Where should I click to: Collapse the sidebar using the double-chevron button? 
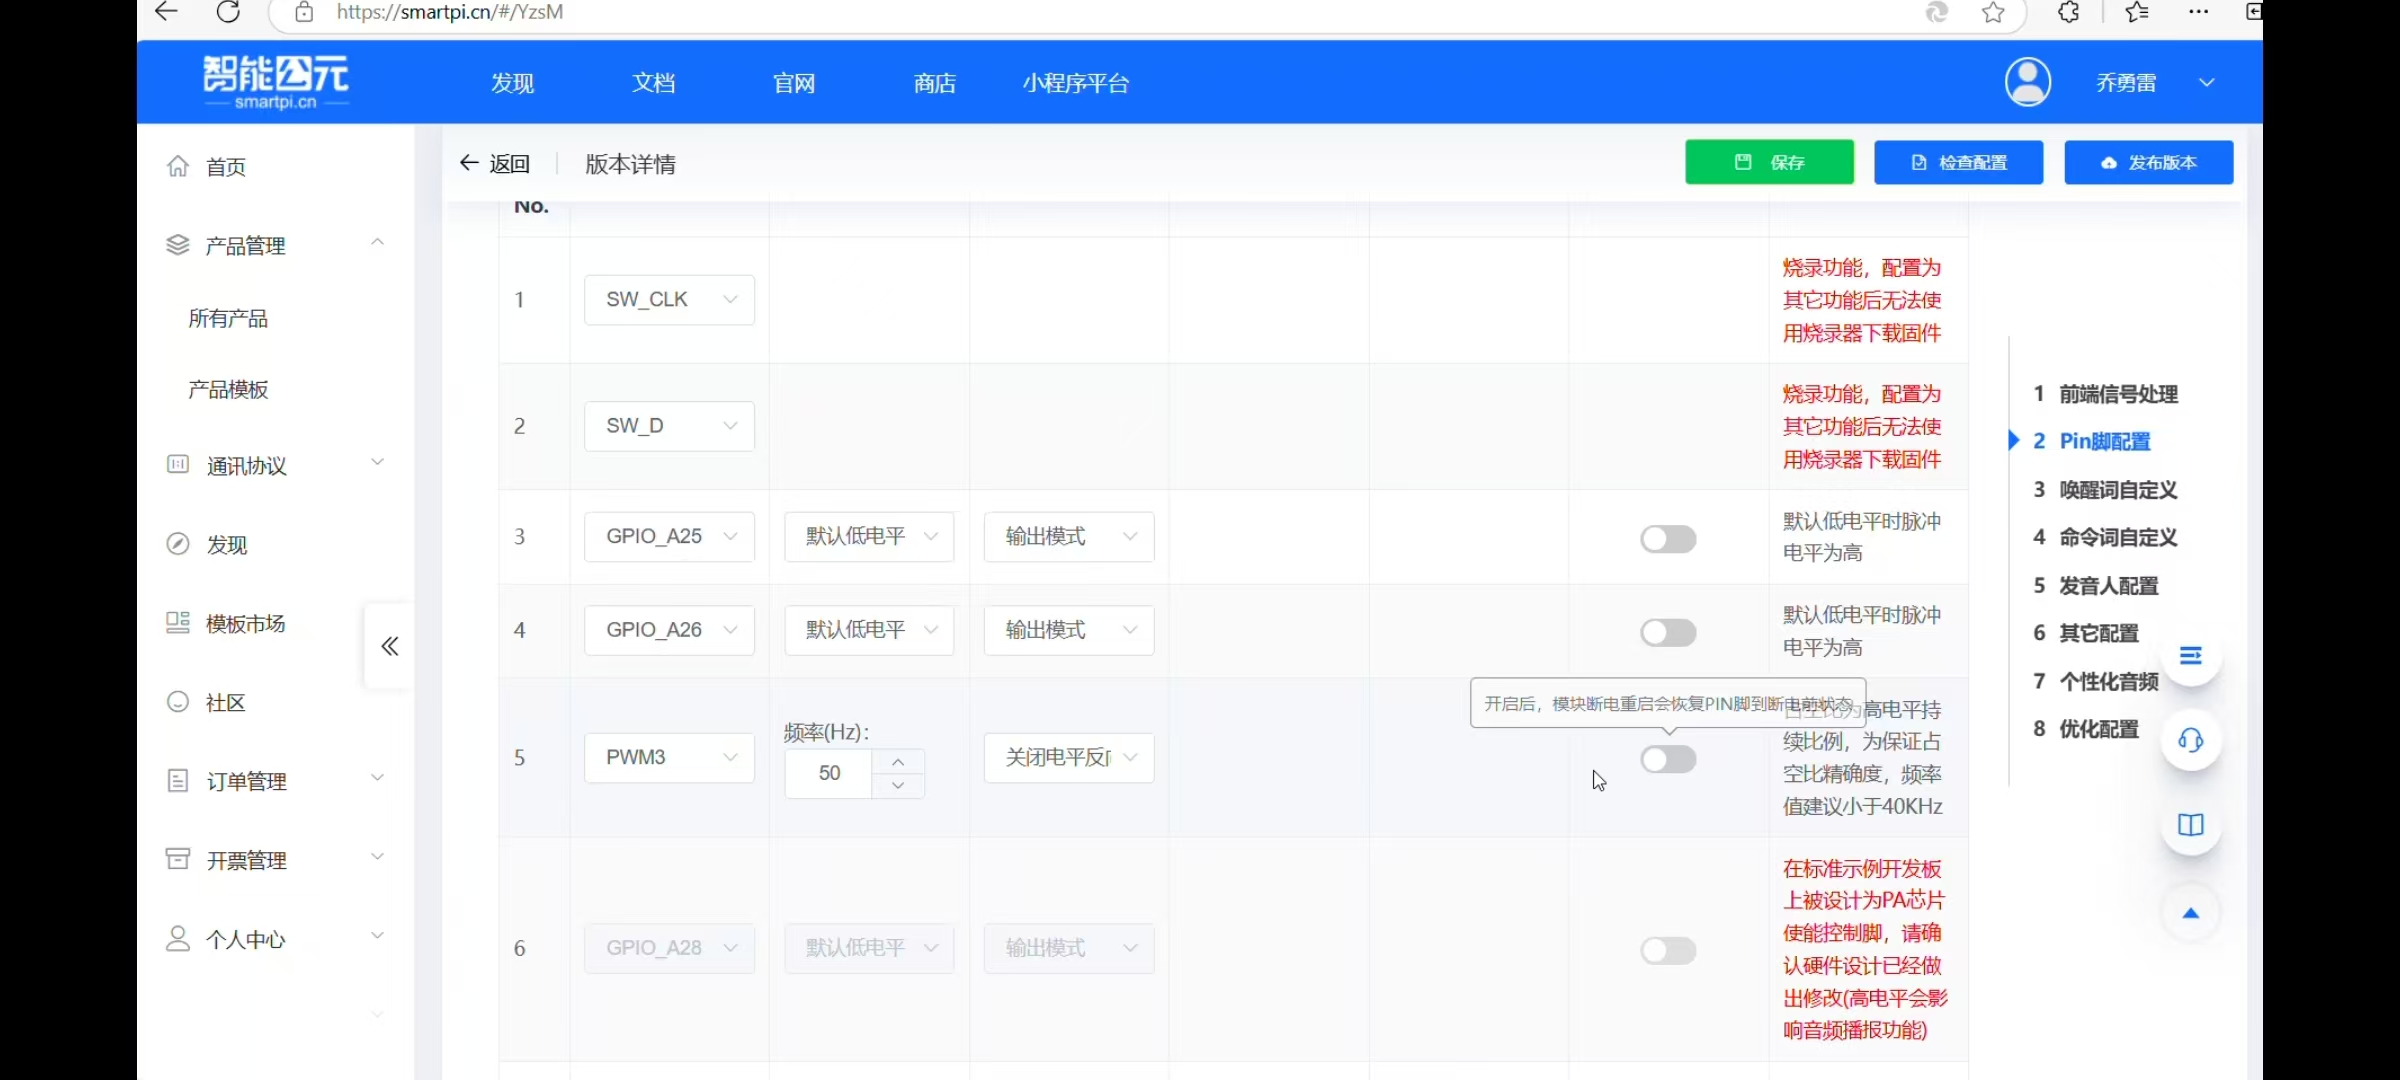coord(389,646)
